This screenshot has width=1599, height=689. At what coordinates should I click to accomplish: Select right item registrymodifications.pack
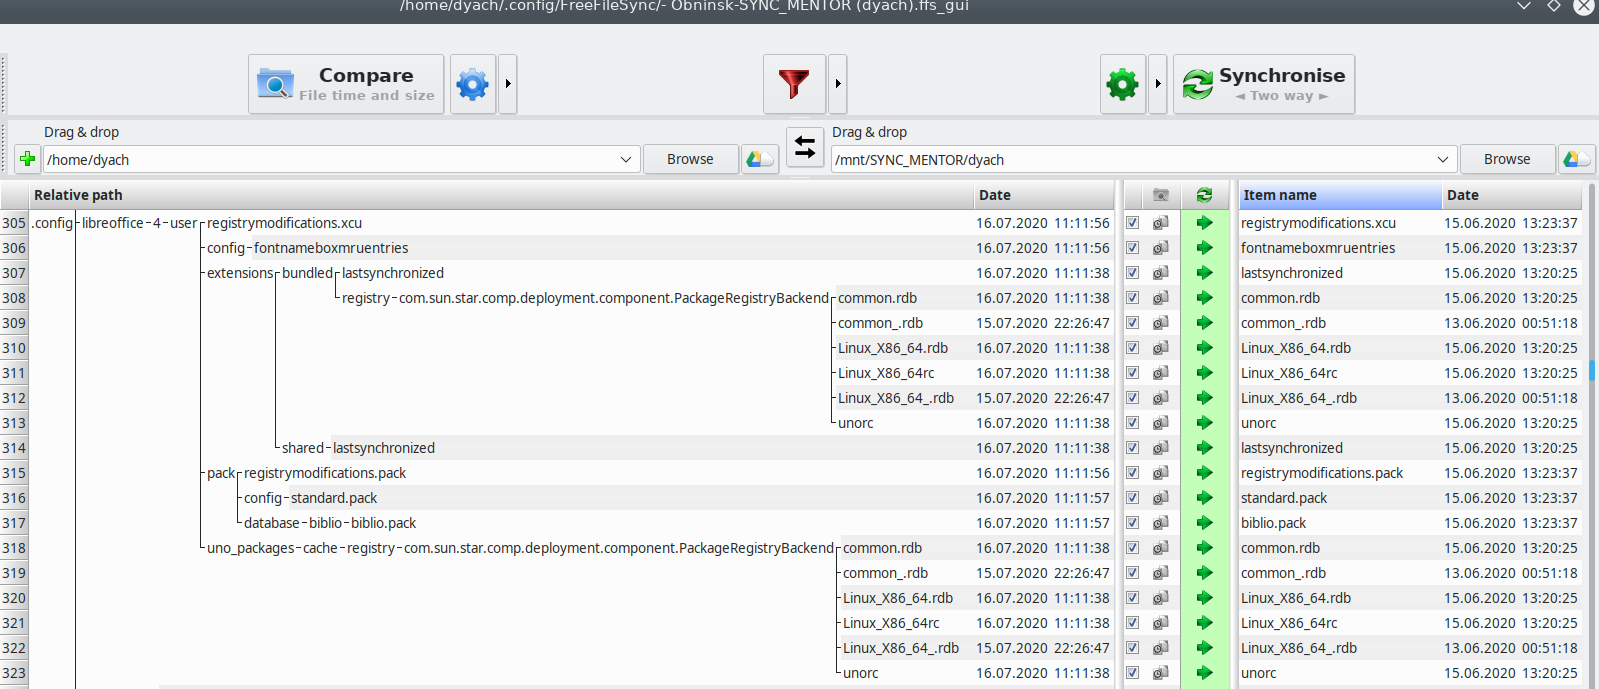[1322, 473]
